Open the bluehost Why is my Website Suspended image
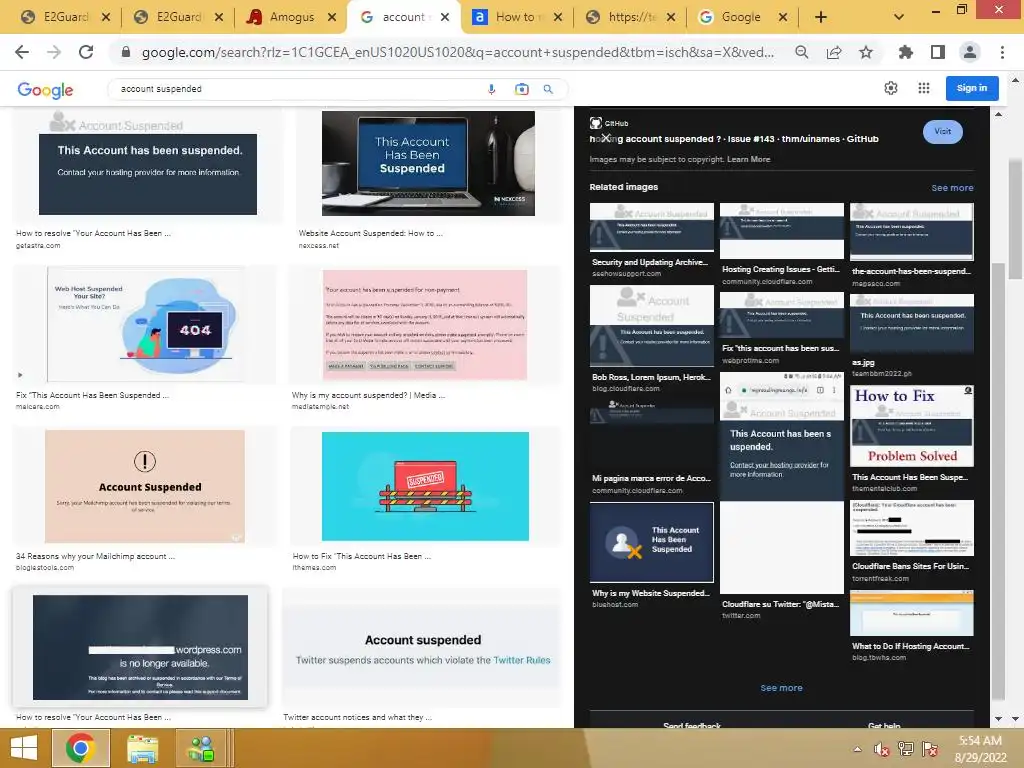1024x768 pixels. (652, 542)
